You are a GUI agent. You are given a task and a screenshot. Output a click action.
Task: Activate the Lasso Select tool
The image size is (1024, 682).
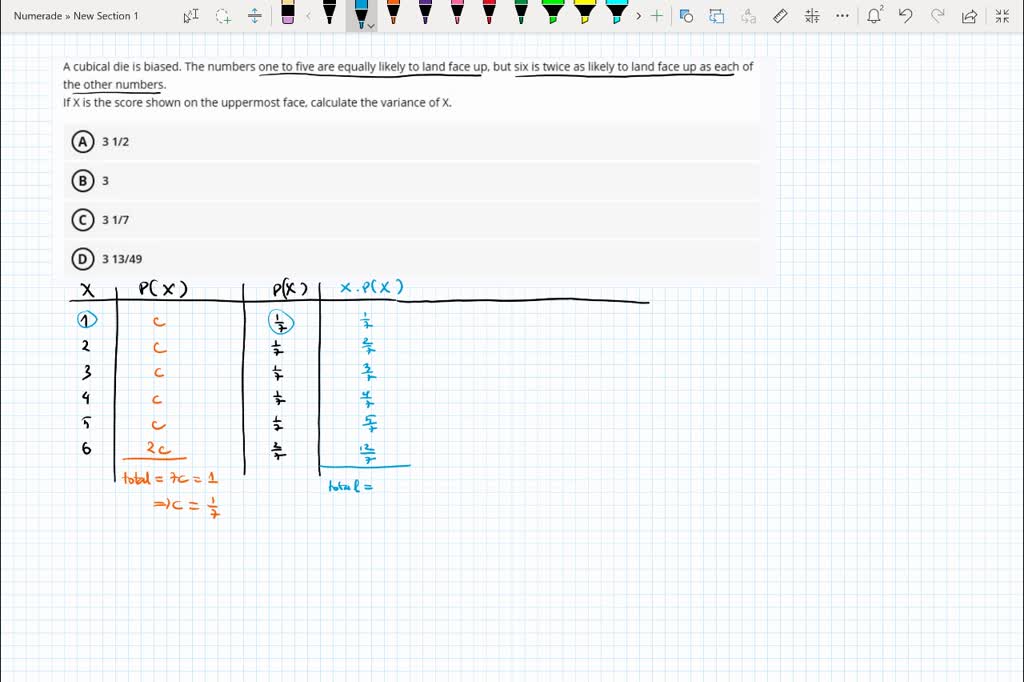tap(223, 16)
